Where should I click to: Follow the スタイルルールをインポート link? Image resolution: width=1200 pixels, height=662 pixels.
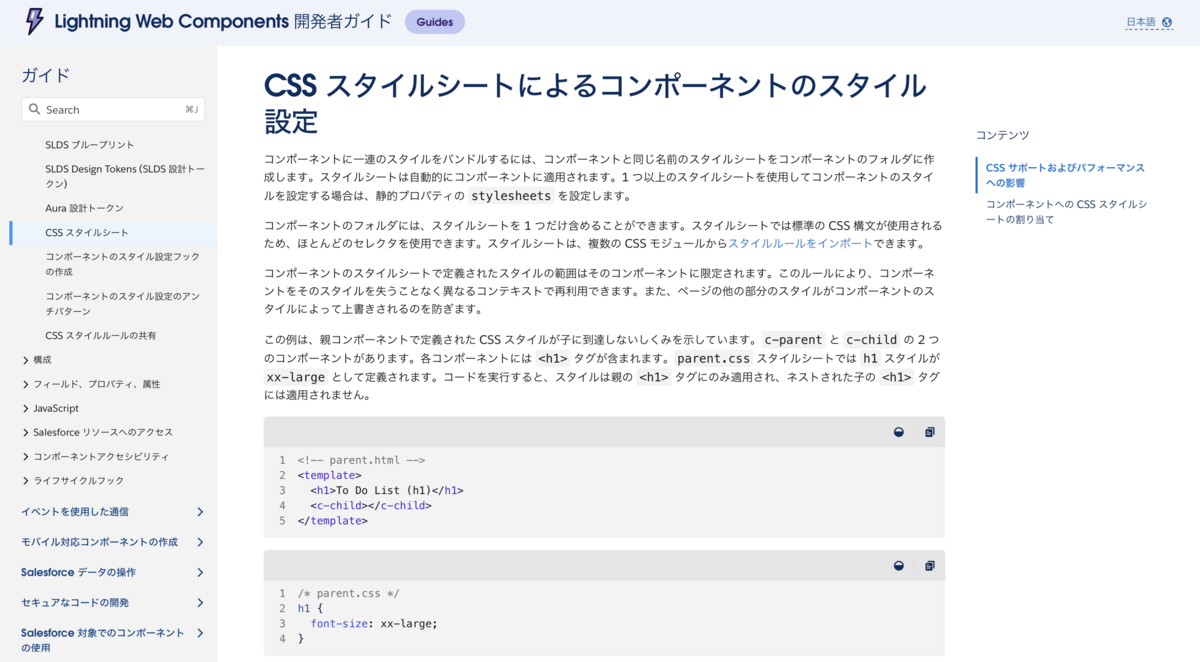tap(800, 244)
